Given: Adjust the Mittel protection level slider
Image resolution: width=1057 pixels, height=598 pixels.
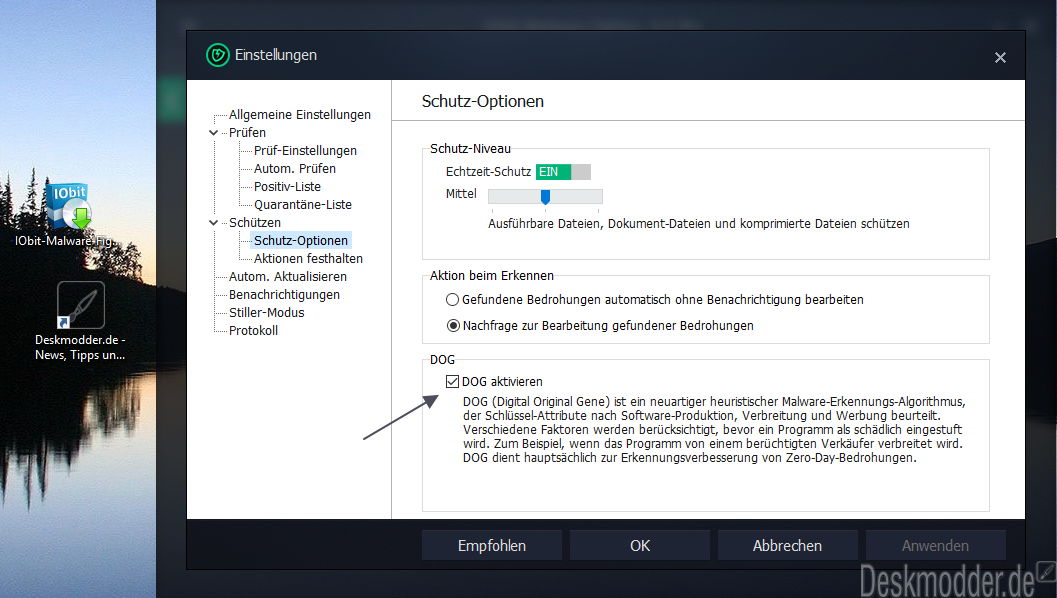Looking at the screenshot, I should click(x=545, y=196).
